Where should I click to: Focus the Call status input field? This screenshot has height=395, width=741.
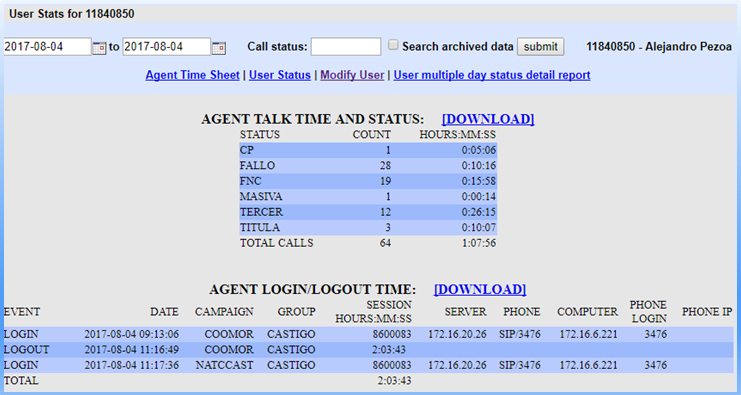(x=346, y=47)
